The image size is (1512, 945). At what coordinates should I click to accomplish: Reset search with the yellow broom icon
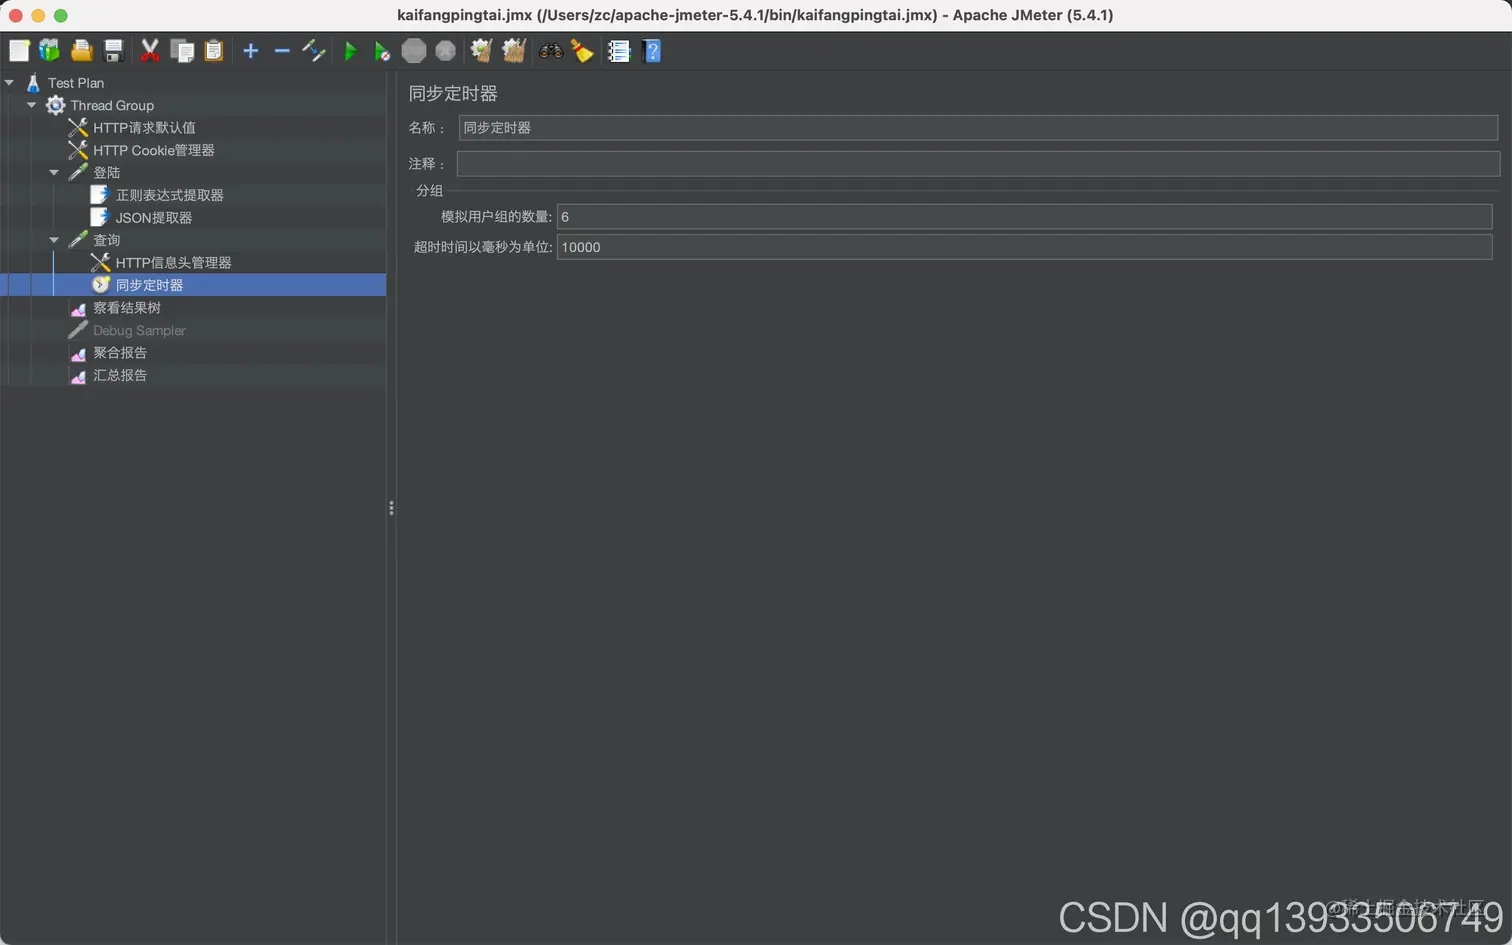(582, 51)
